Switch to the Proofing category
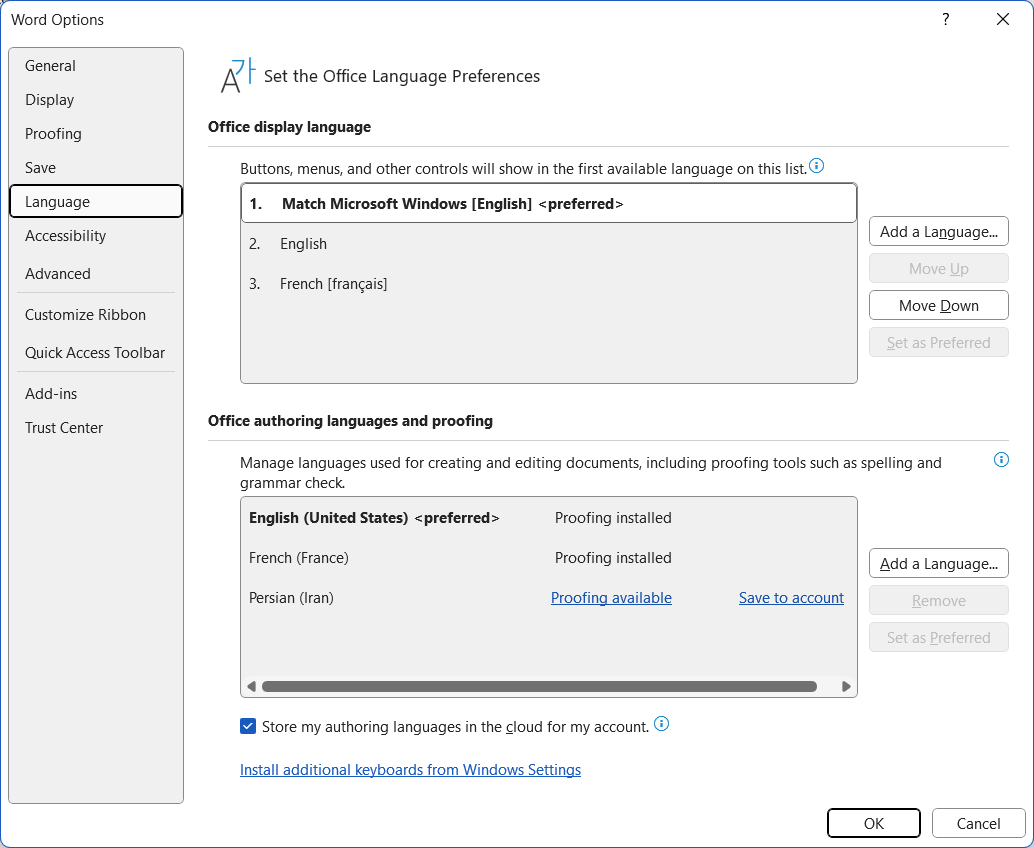Image resolution: width=1034 pixels, height=848 pixels. tap(96, 134)
